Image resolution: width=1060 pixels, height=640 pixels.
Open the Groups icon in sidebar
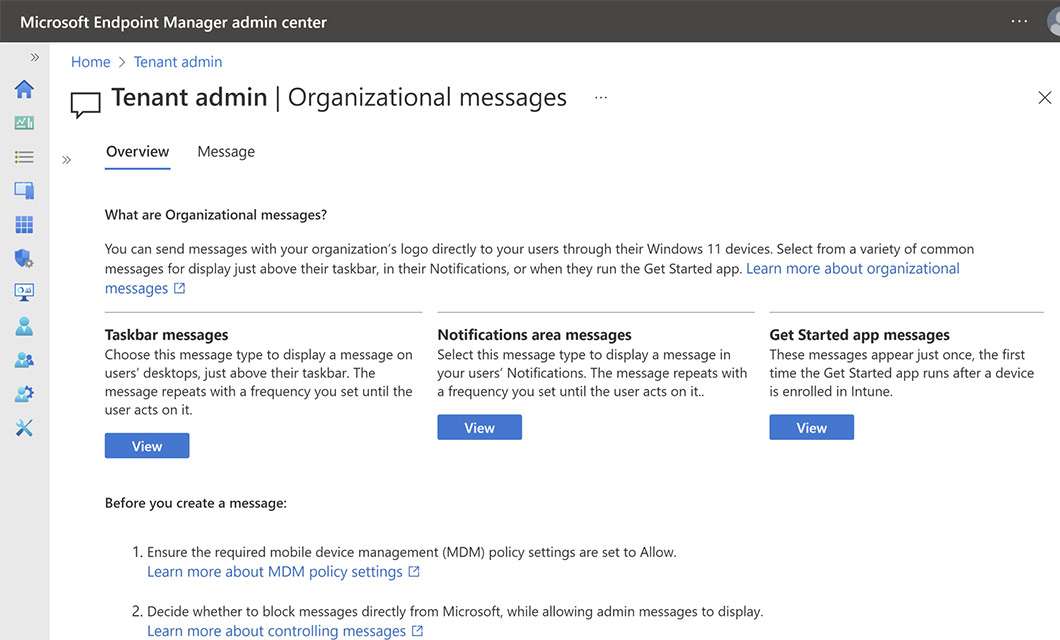tap(24, 360)
